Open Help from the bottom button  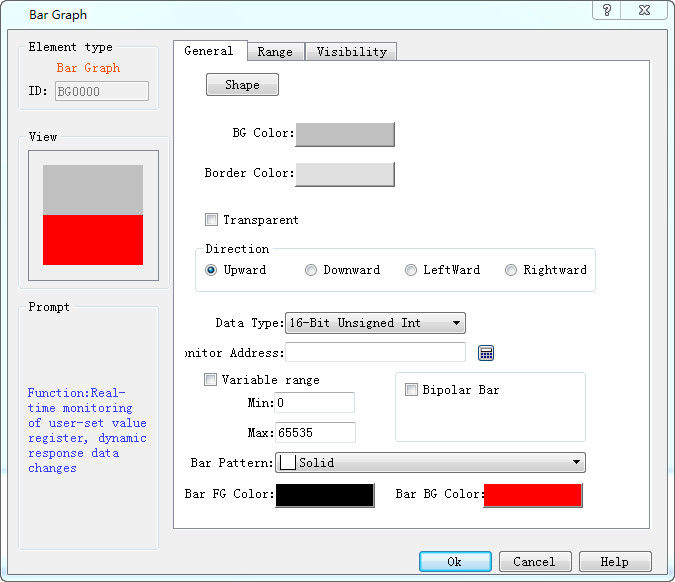(615, 562)
